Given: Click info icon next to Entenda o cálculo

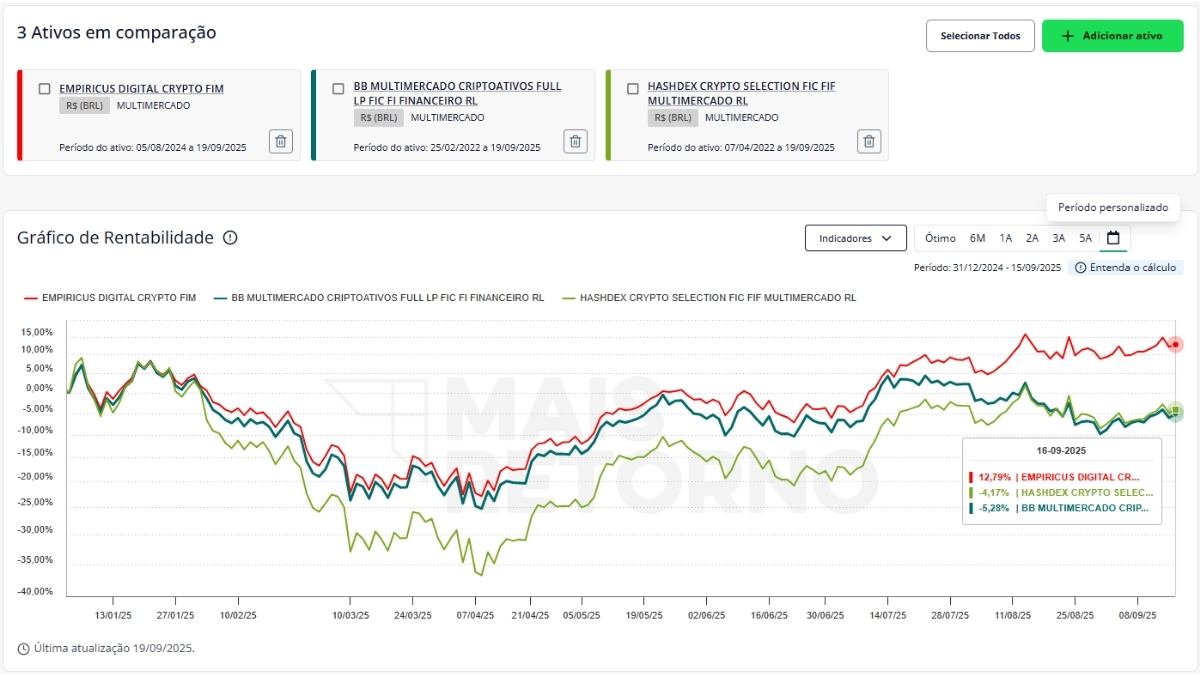Looking at the screenshot, I should 1081,268.
